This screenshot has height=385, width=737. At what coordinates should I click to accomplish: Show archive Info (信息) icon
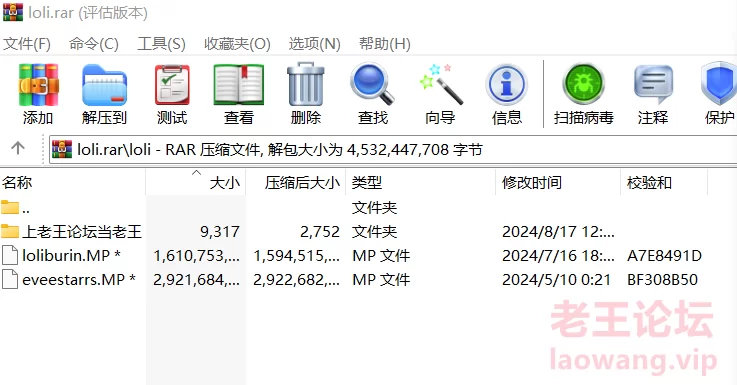coord(506,86)
